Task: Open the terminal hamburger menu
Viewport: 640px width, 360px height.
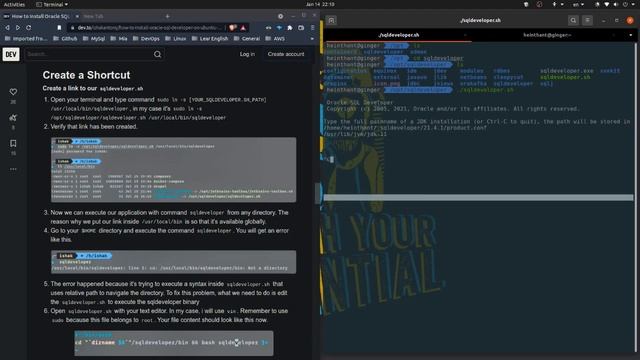Action: (587, 20)
